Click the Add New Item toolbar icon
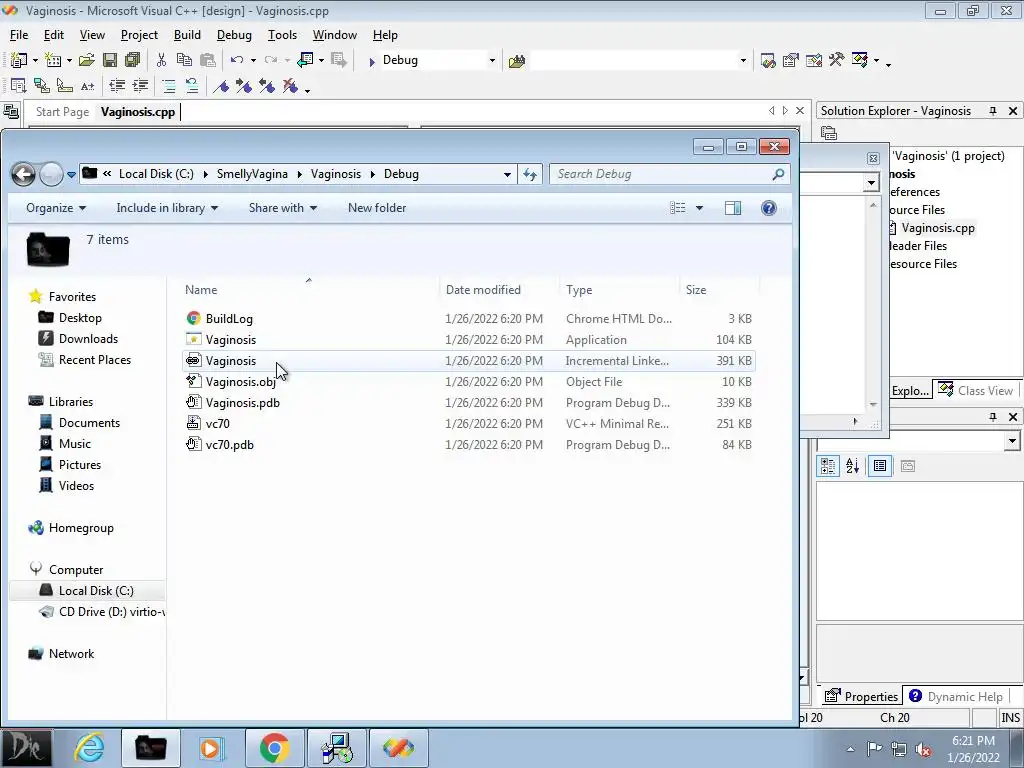 click(x=53, y=60)
